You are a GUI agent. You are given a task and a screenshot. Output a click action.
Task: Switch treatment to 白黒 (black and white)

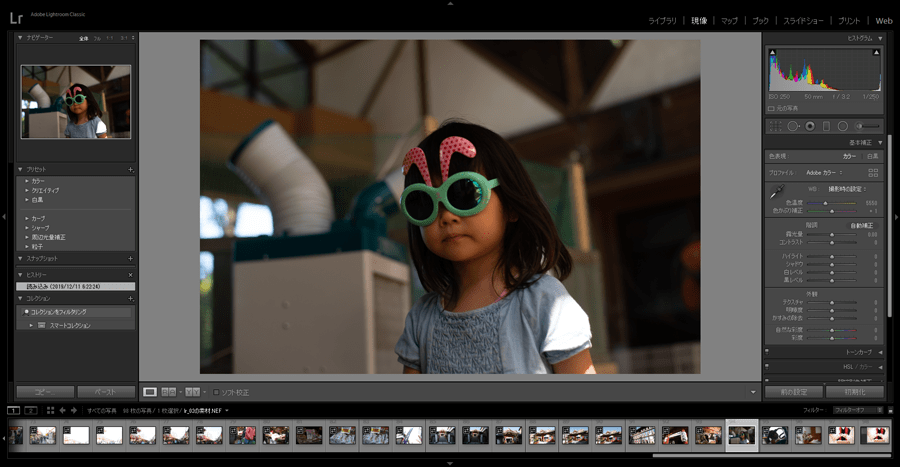click(872, 156)
